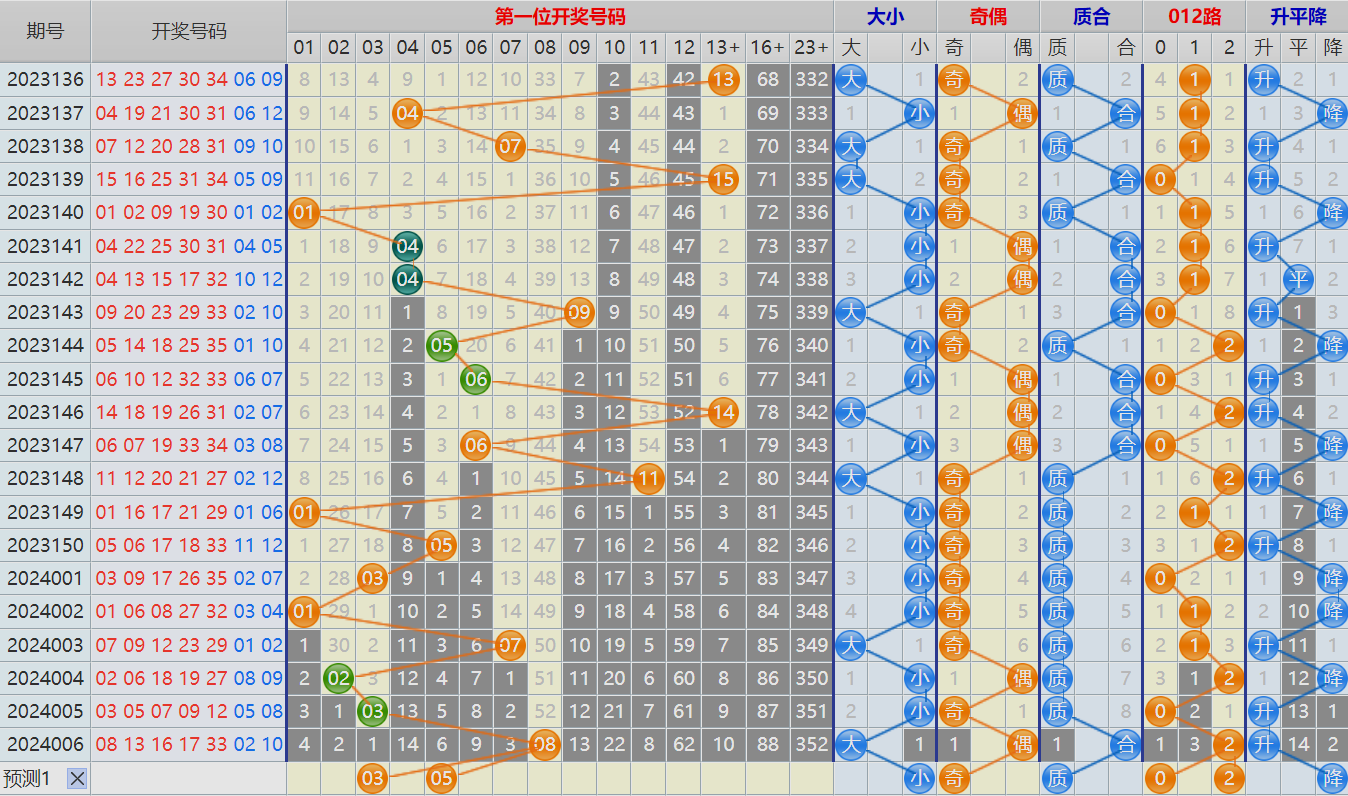The width and height of the screenshot is (1348, 796).
Task: Click the green 03 ball in row 2024005
Action: pos(372,711)
